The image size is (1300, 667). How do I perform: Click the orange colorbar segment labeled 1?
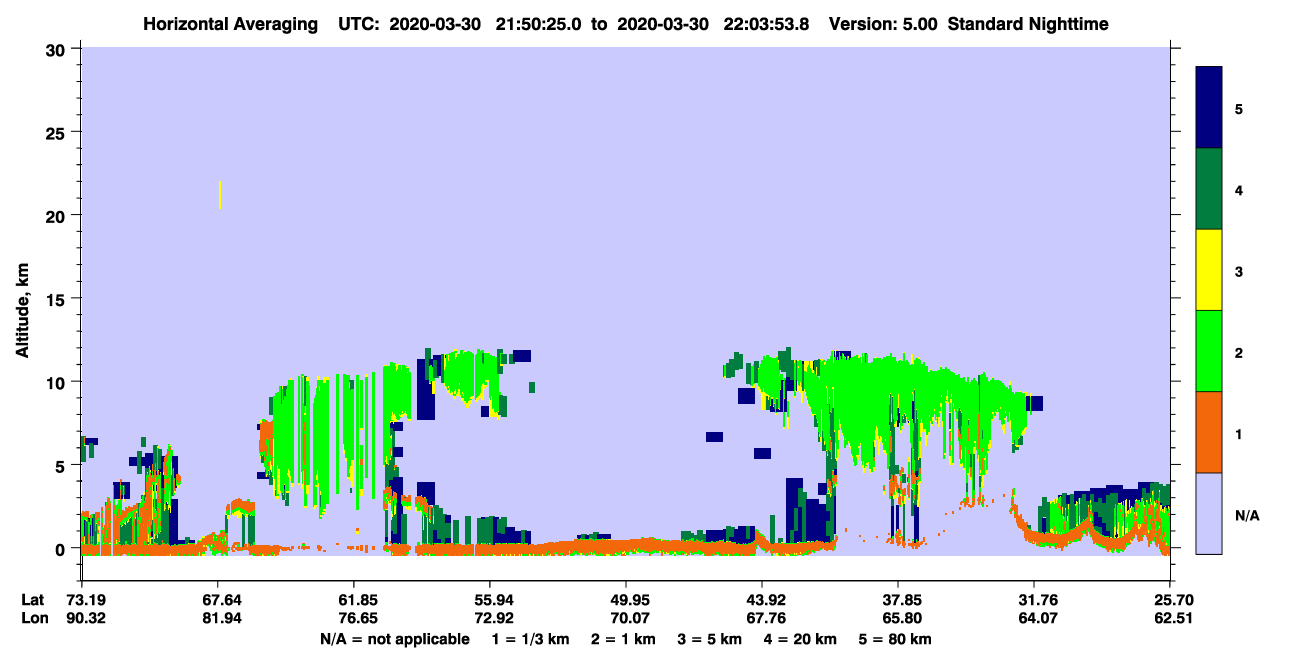coord(1209,432)
